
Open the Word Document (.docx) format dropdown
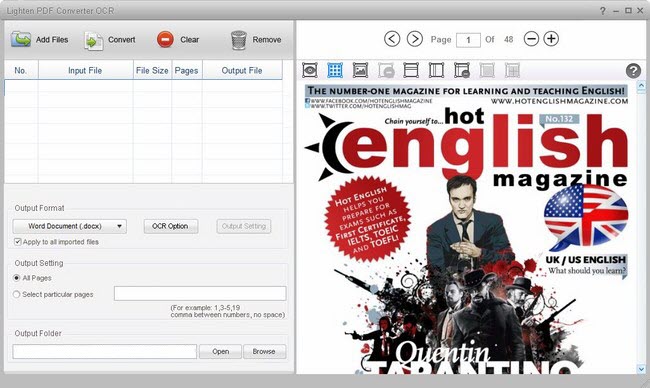click(x=70, y=226)
